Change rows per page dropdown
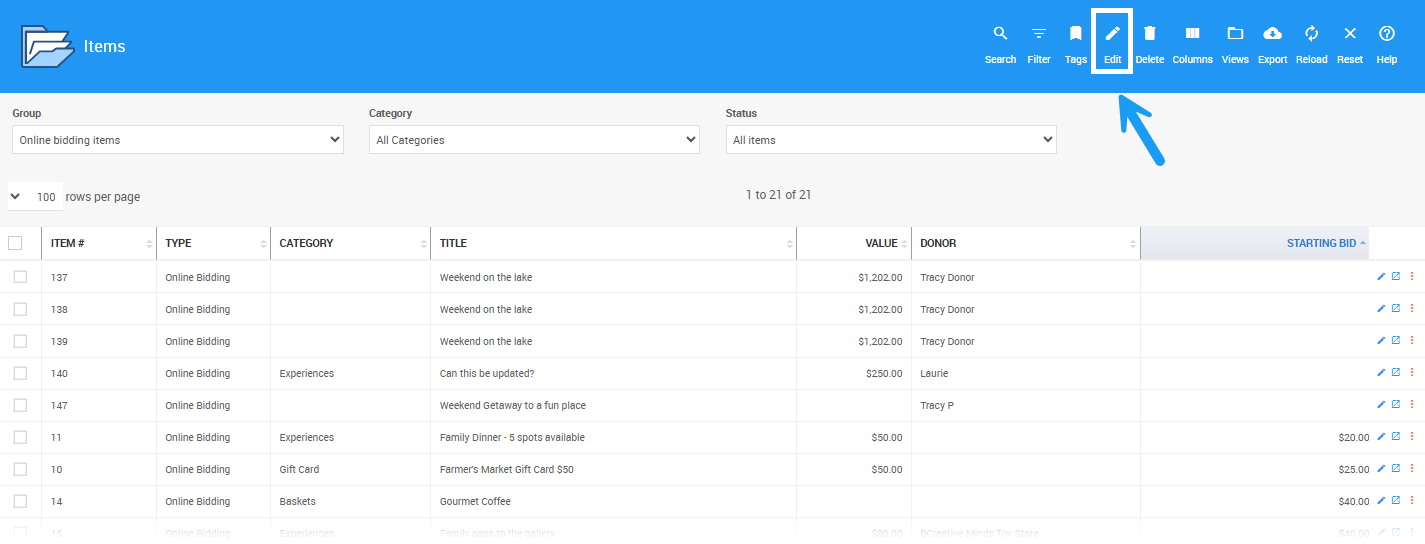Screen dimensions: 1425x544 35,197
